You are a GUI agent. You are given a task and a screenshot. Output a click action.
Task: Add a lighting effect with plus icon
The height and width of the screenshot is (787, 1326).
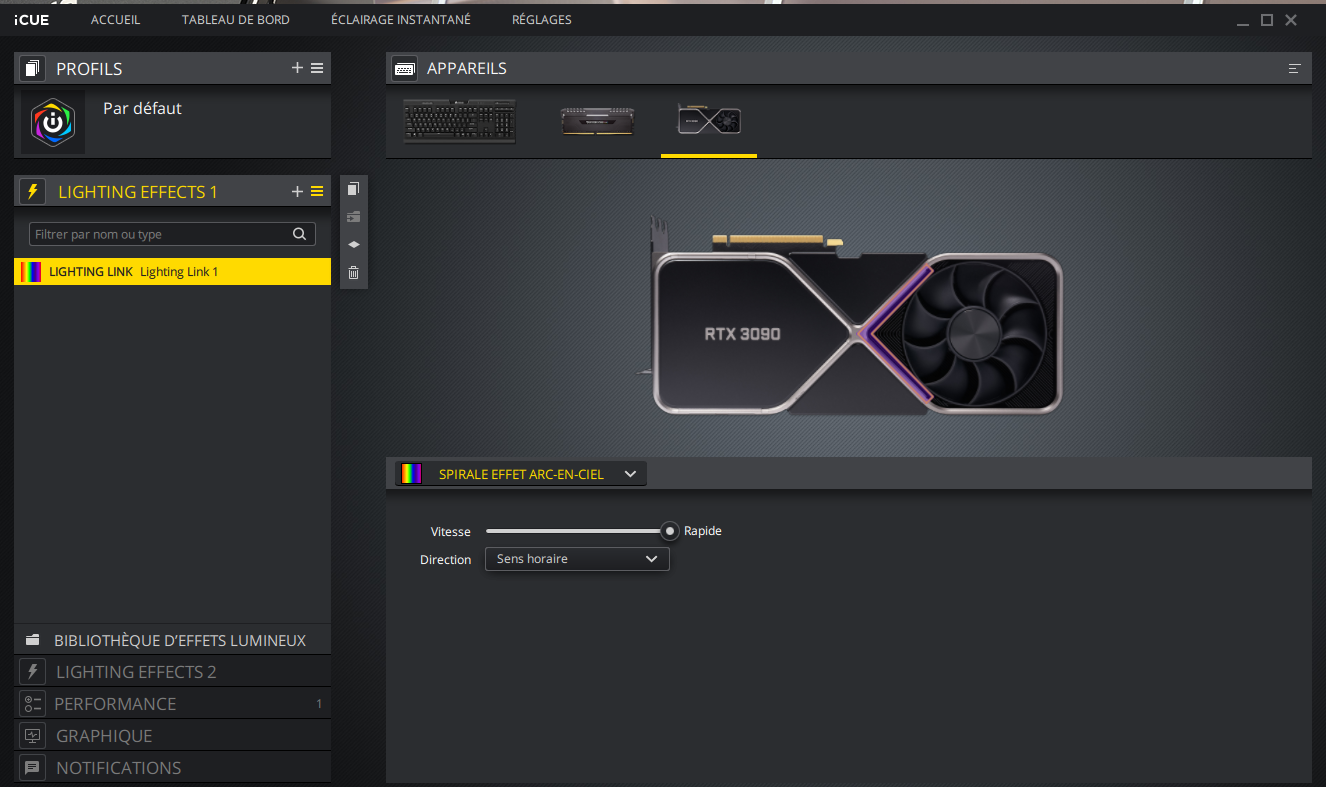point(297,191)
